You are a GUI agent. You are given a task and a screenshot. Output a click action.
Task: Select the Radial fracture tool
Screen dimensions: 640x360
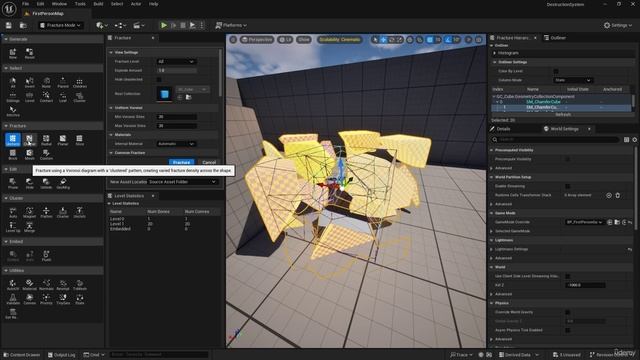[x=46, y=140]
